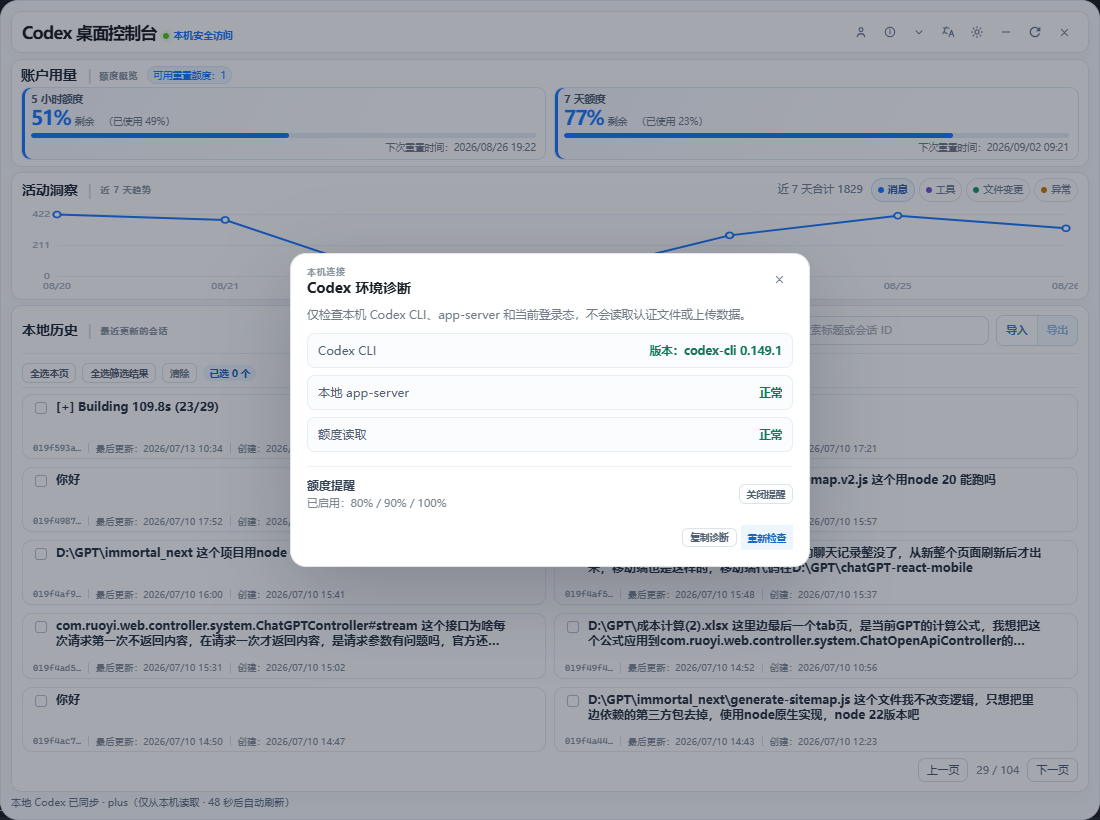Click the 本地 Codex 已同步 status bar text
This screenshot has height=820, width=1100.
pyautogui.click(x=150, y=802)
